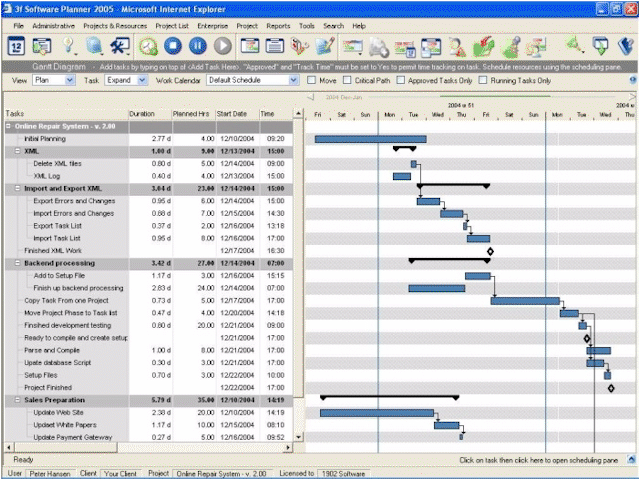Open the Reports menu
The image size is (640, 480).
278,26
